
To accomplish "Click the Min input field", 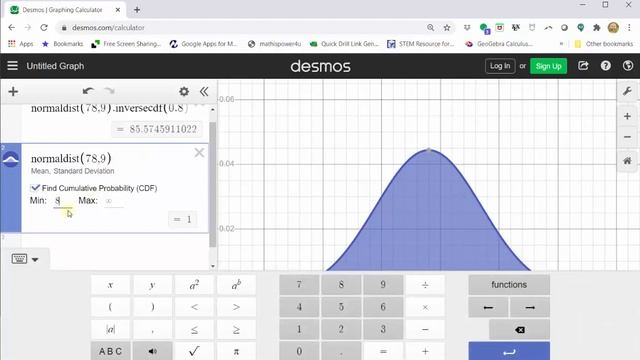I will click(62, 201).
